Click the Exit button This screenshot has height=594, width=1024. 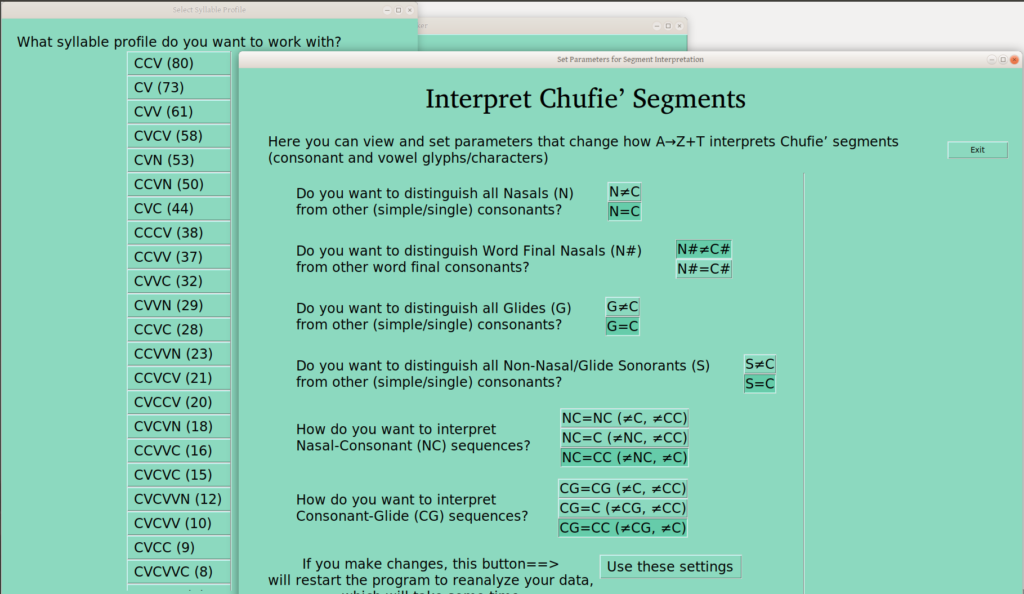(x=977, y=149)
